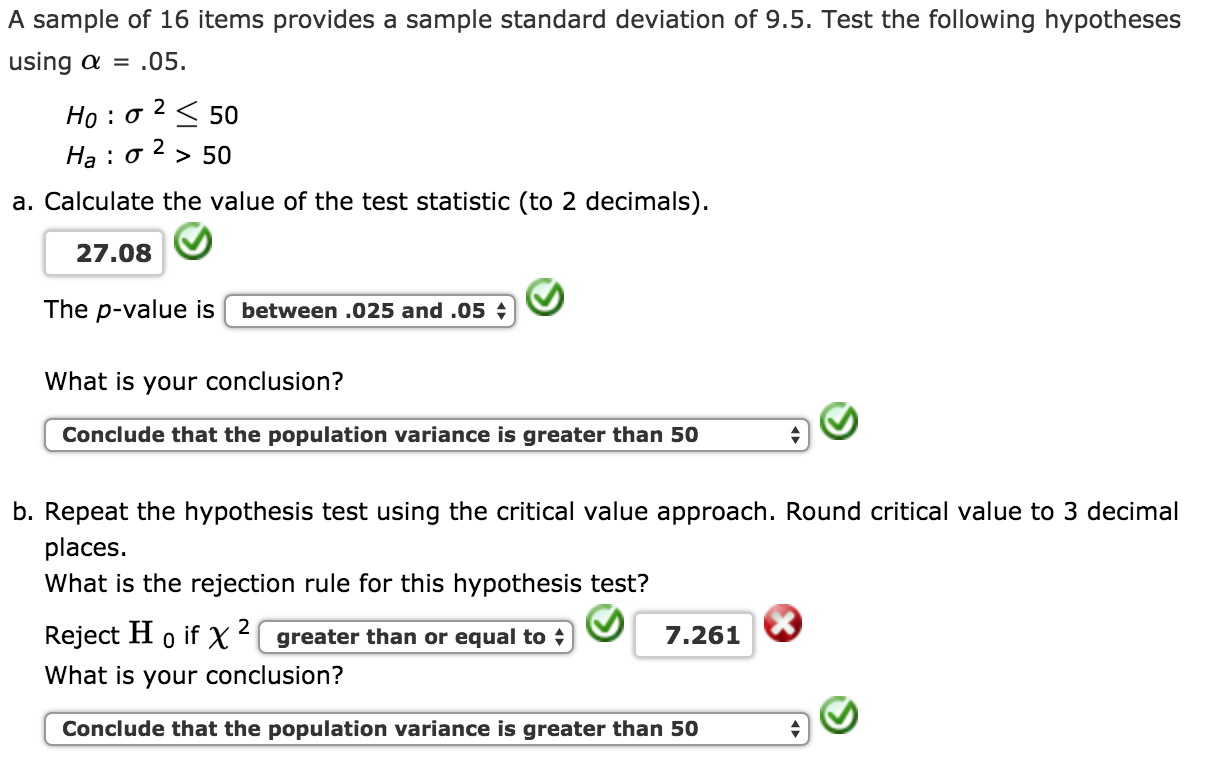Click the checkmark beside part a conclusion
Screen dimensions: 1208x782
pyautogui.click(x=840, y=423)
